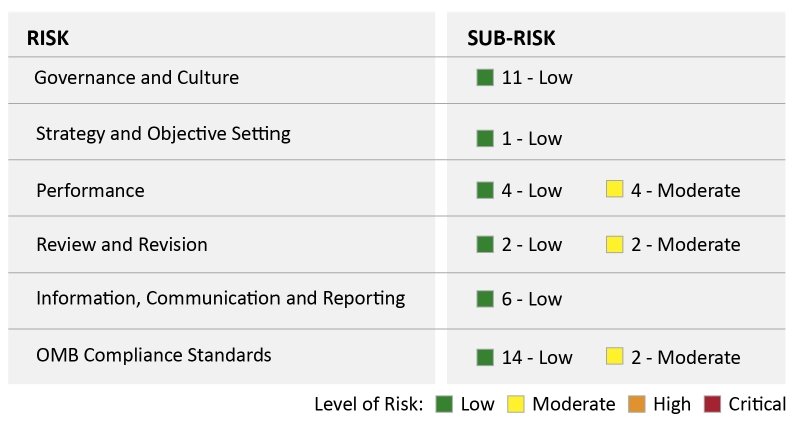This screenshot has width=800, height=424.
Task: Click the green square beside 11 - Low
Action: pos(486,77)
